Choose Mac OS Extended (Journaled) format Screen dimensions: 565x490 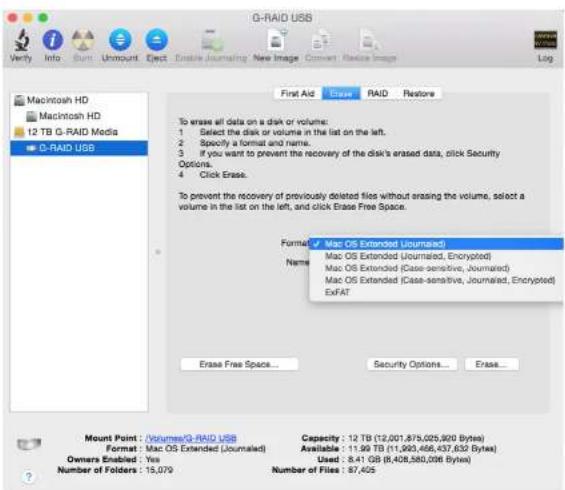click(x=436, y=244)
